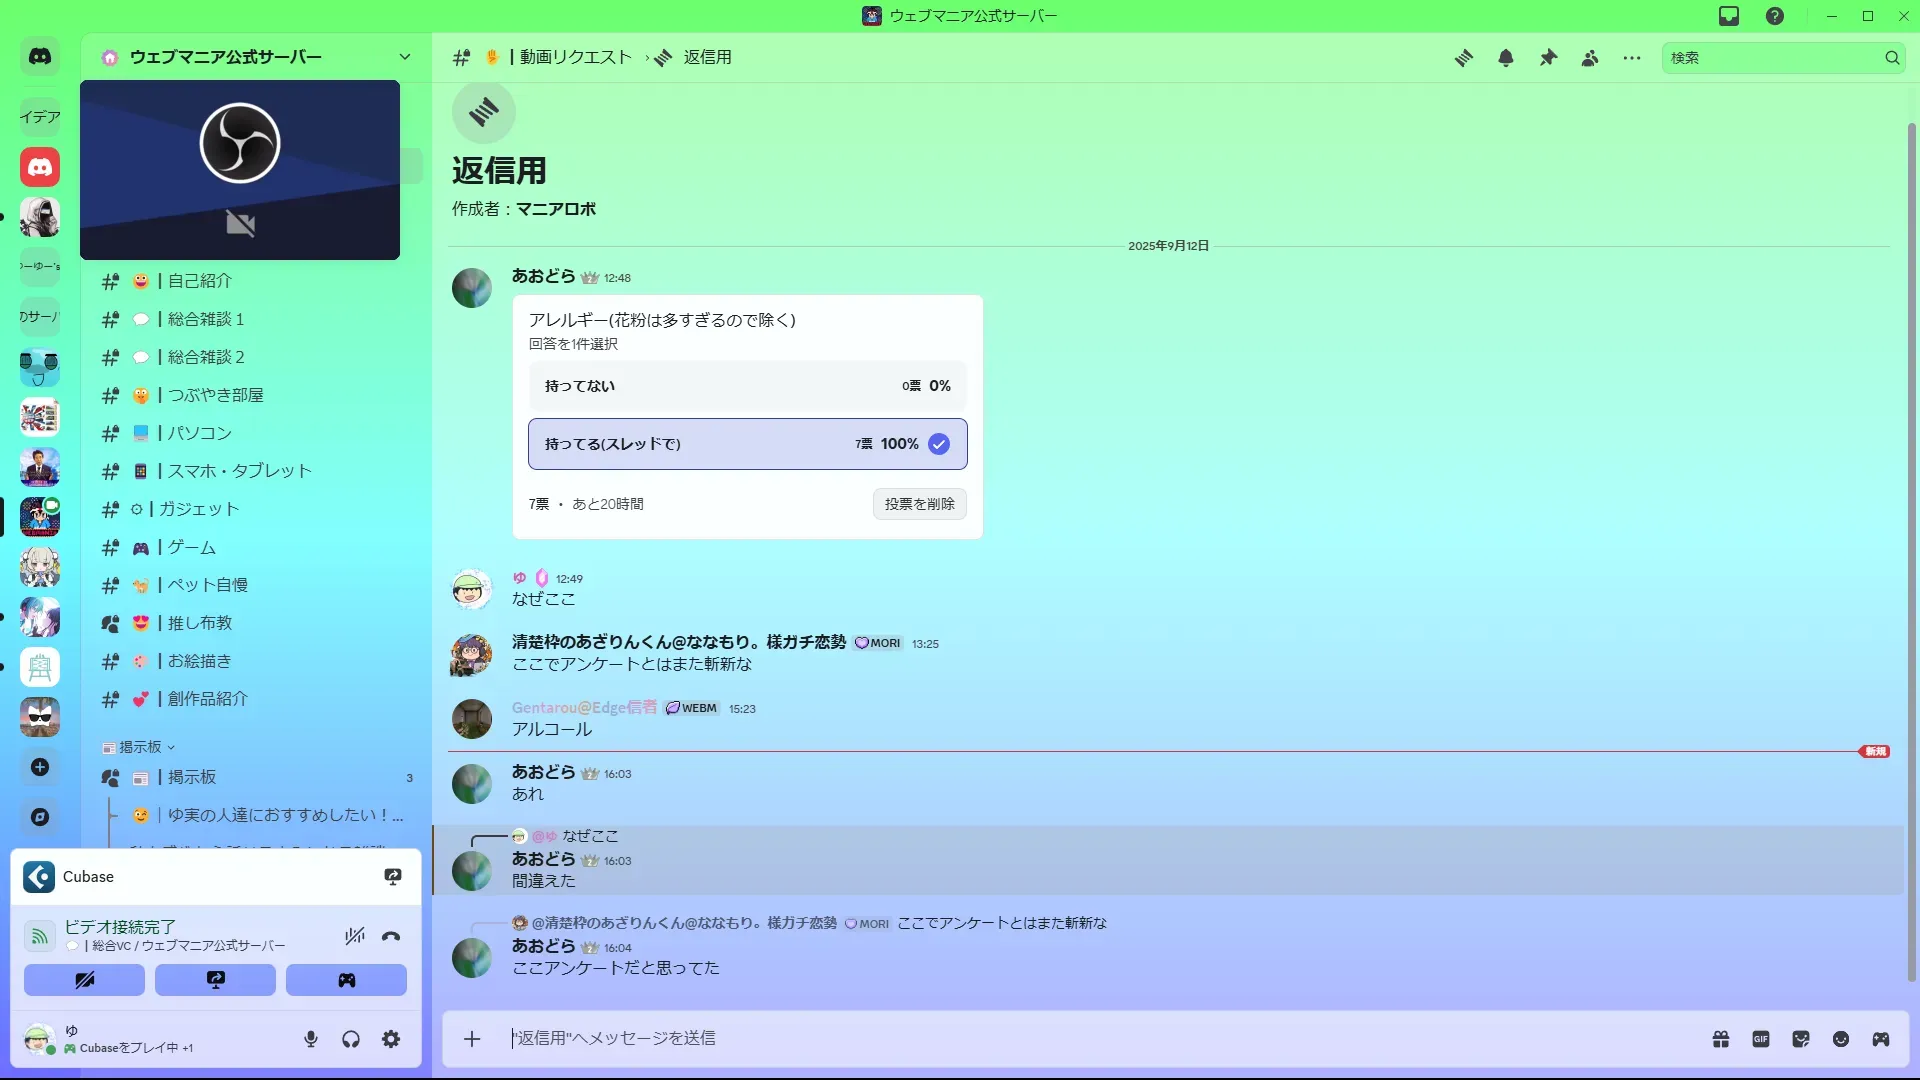
Task: Show the member list
Action: 1590,58
